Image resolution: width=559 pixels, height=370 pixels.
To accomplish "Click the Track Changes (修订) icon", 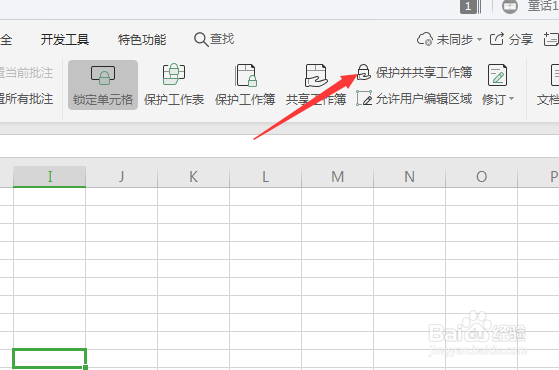I will click(x=497, y=75).
